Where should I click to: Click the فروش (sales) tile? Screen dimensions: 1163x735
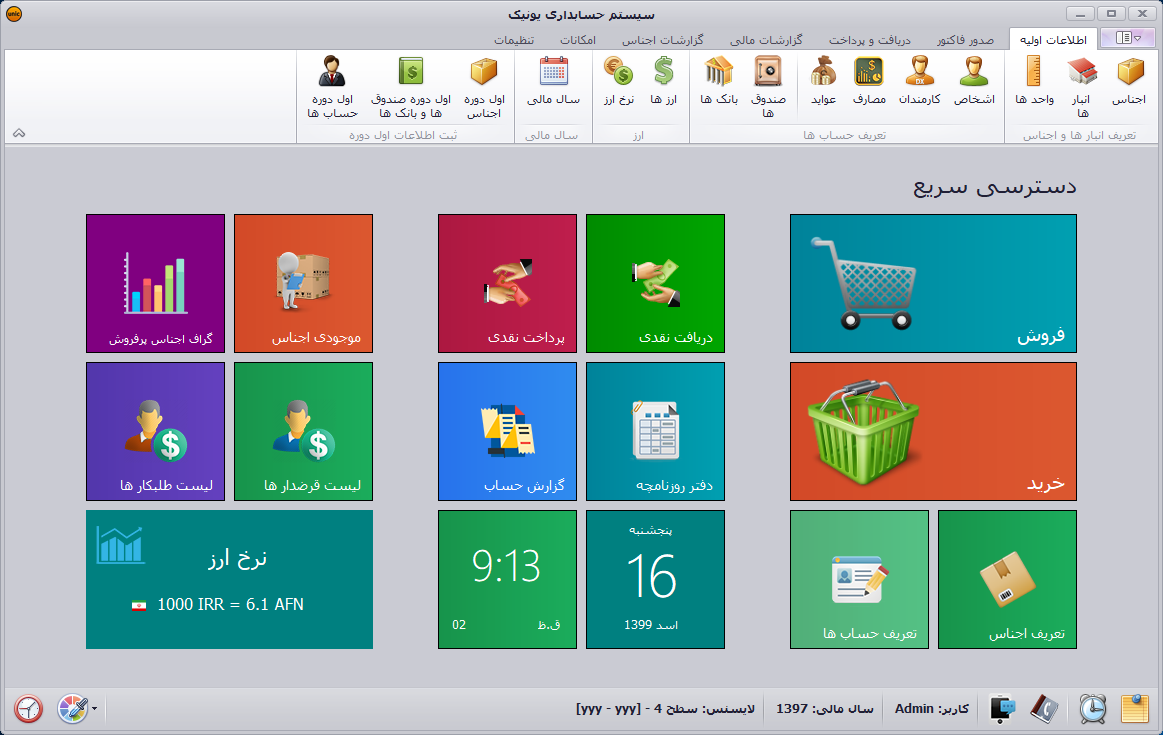(933, 283)
